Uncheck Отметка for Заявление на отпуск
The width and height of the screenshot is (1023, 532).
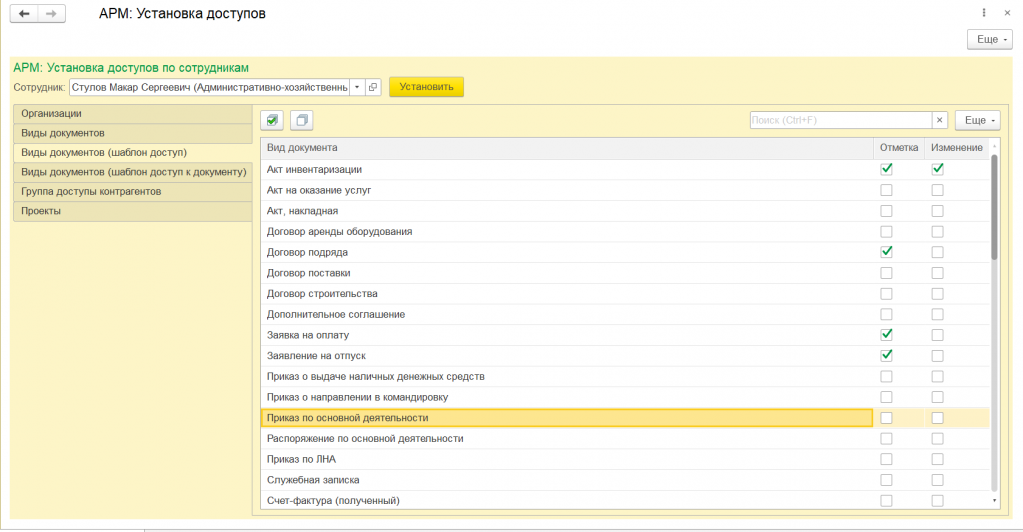click(x=886, y=356)
